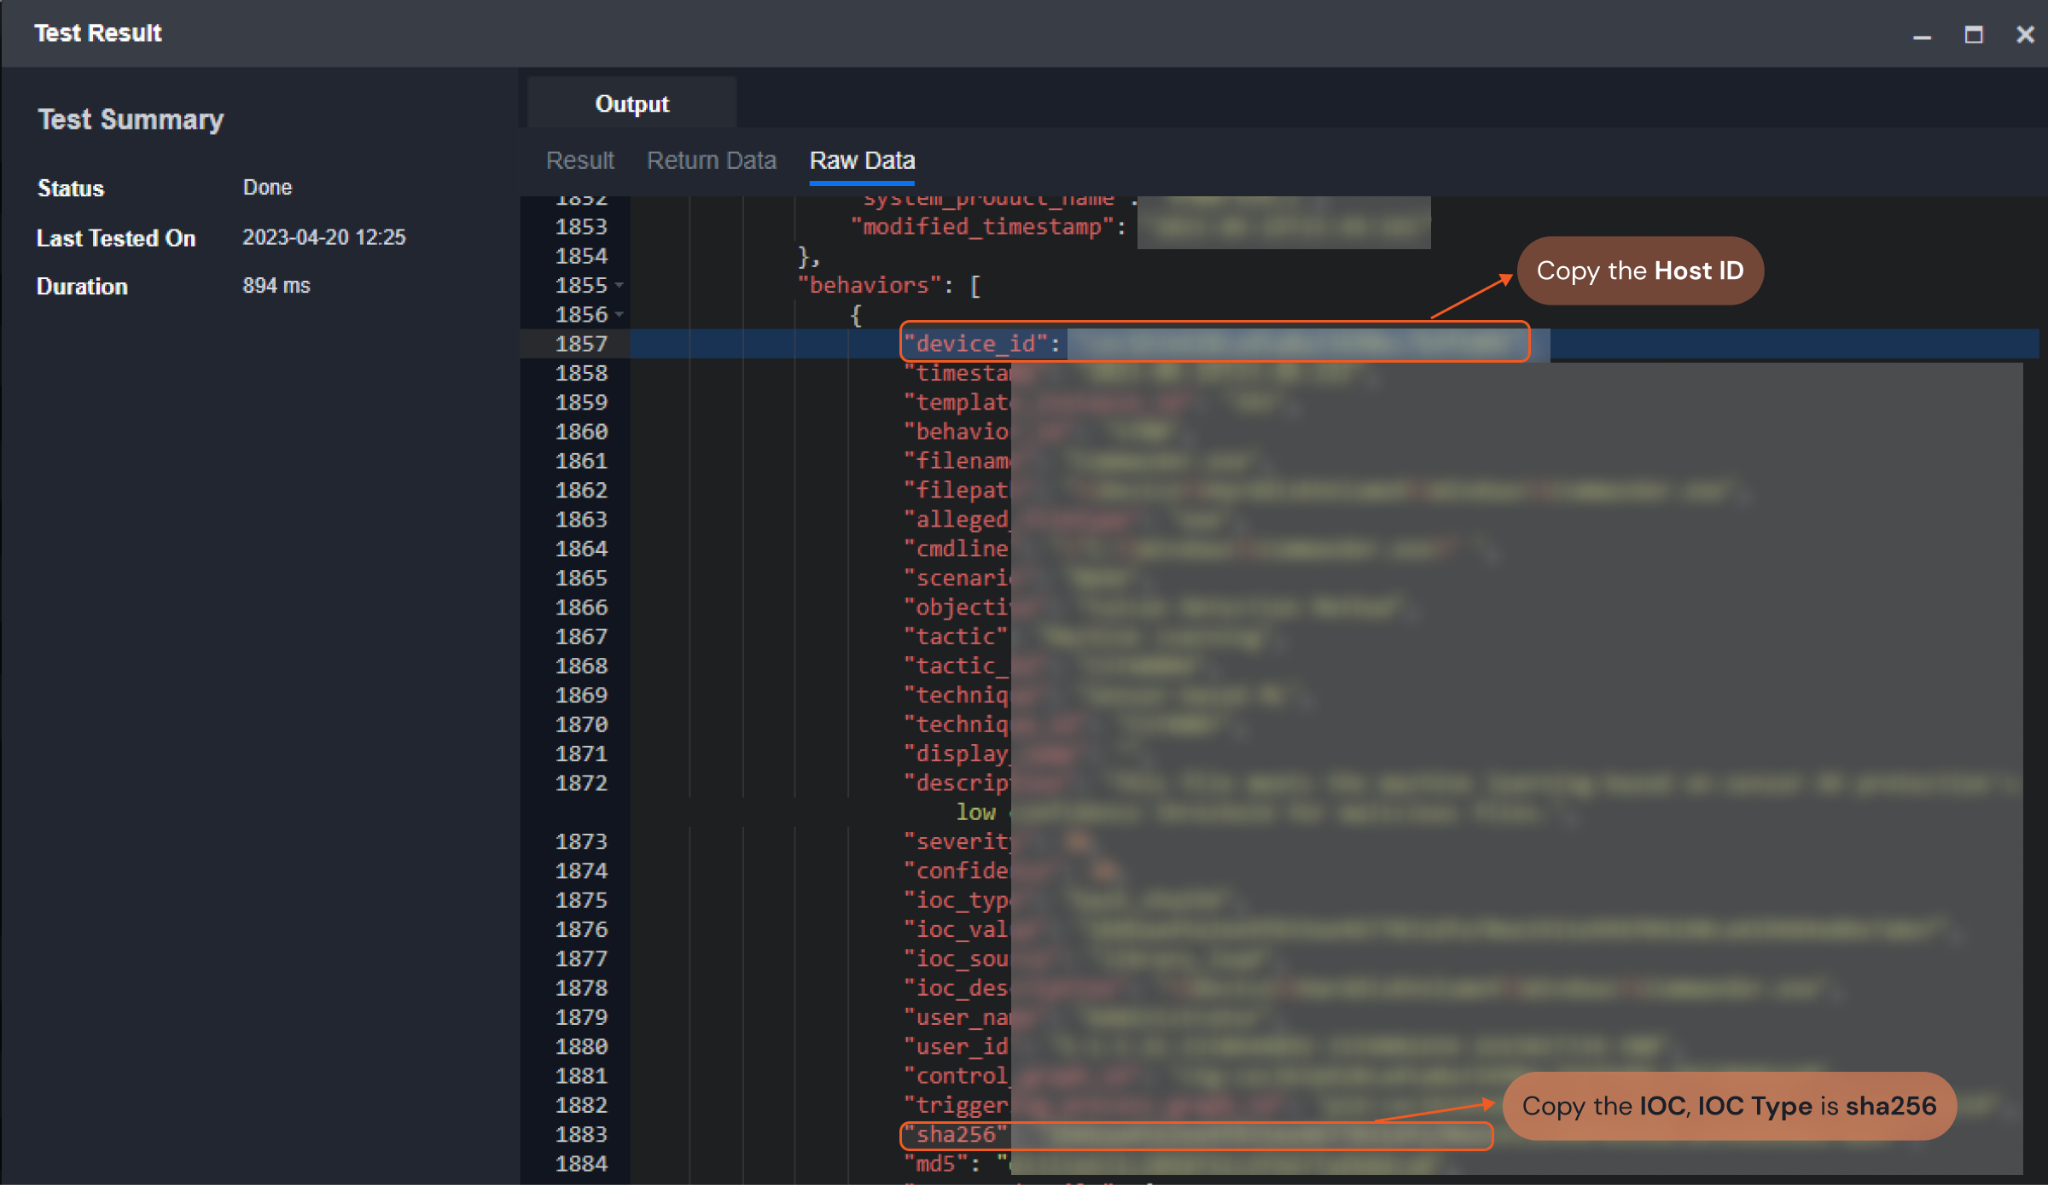Click the Last Tested On date value

[x=324, y=238]
